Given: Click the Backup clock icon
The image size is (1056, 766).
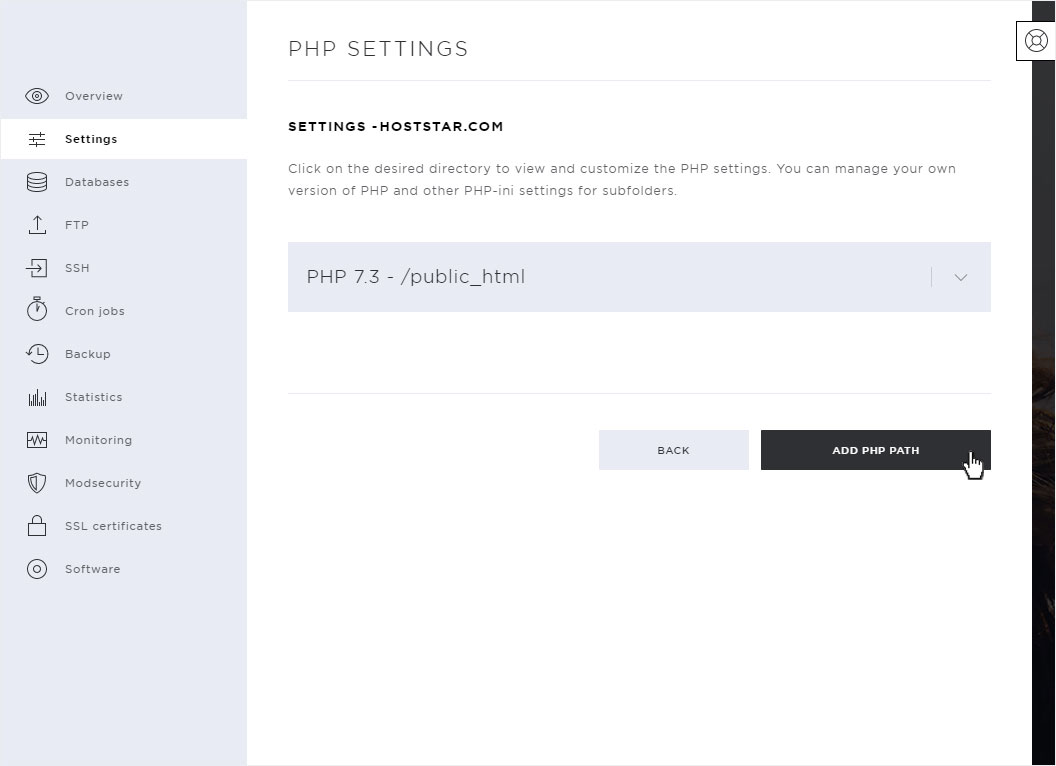Looking at the screenshot, I should 37,354.
